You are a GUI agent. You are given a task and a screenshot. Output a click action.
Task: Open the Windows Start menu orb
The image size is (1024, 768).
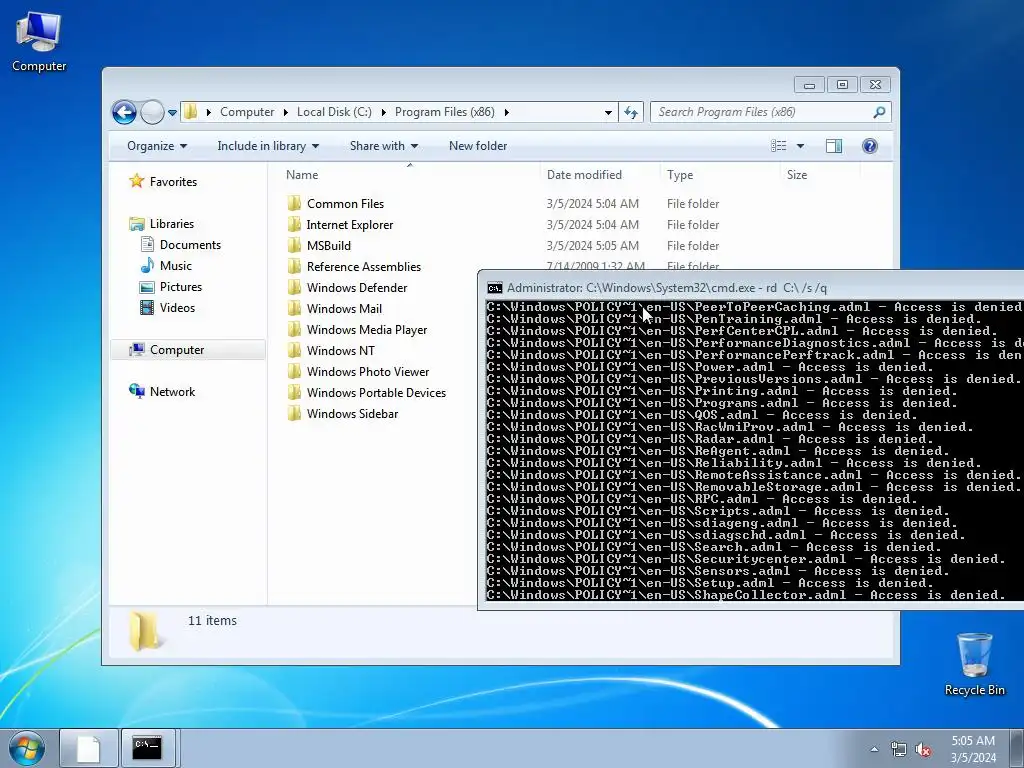[27, 748]
